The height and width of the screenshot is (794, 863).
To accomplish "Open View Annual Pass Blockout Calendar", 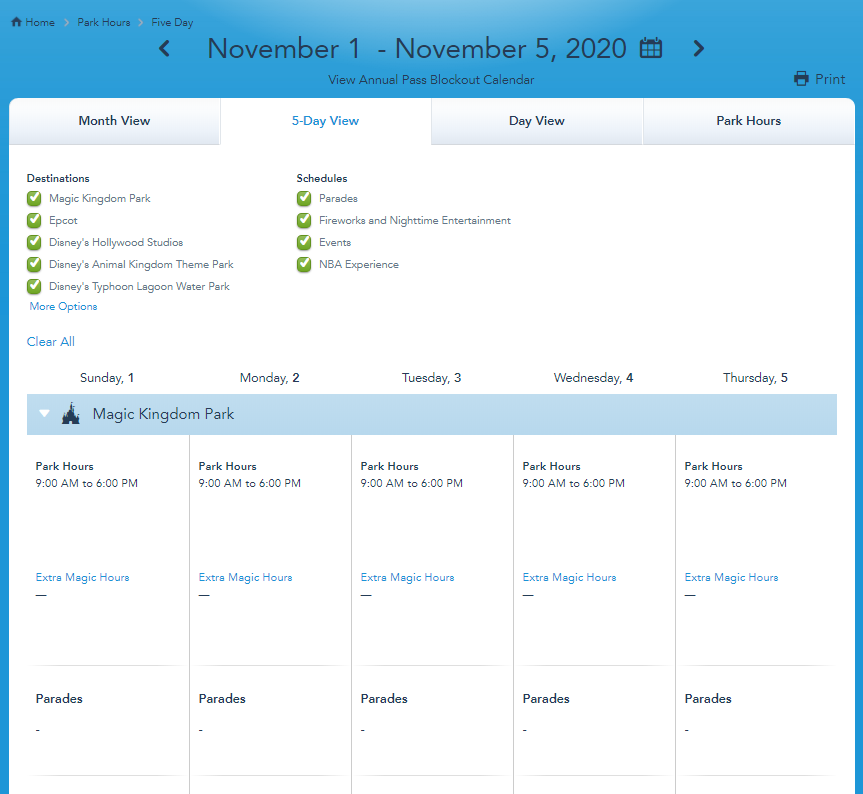I will 431,80.
